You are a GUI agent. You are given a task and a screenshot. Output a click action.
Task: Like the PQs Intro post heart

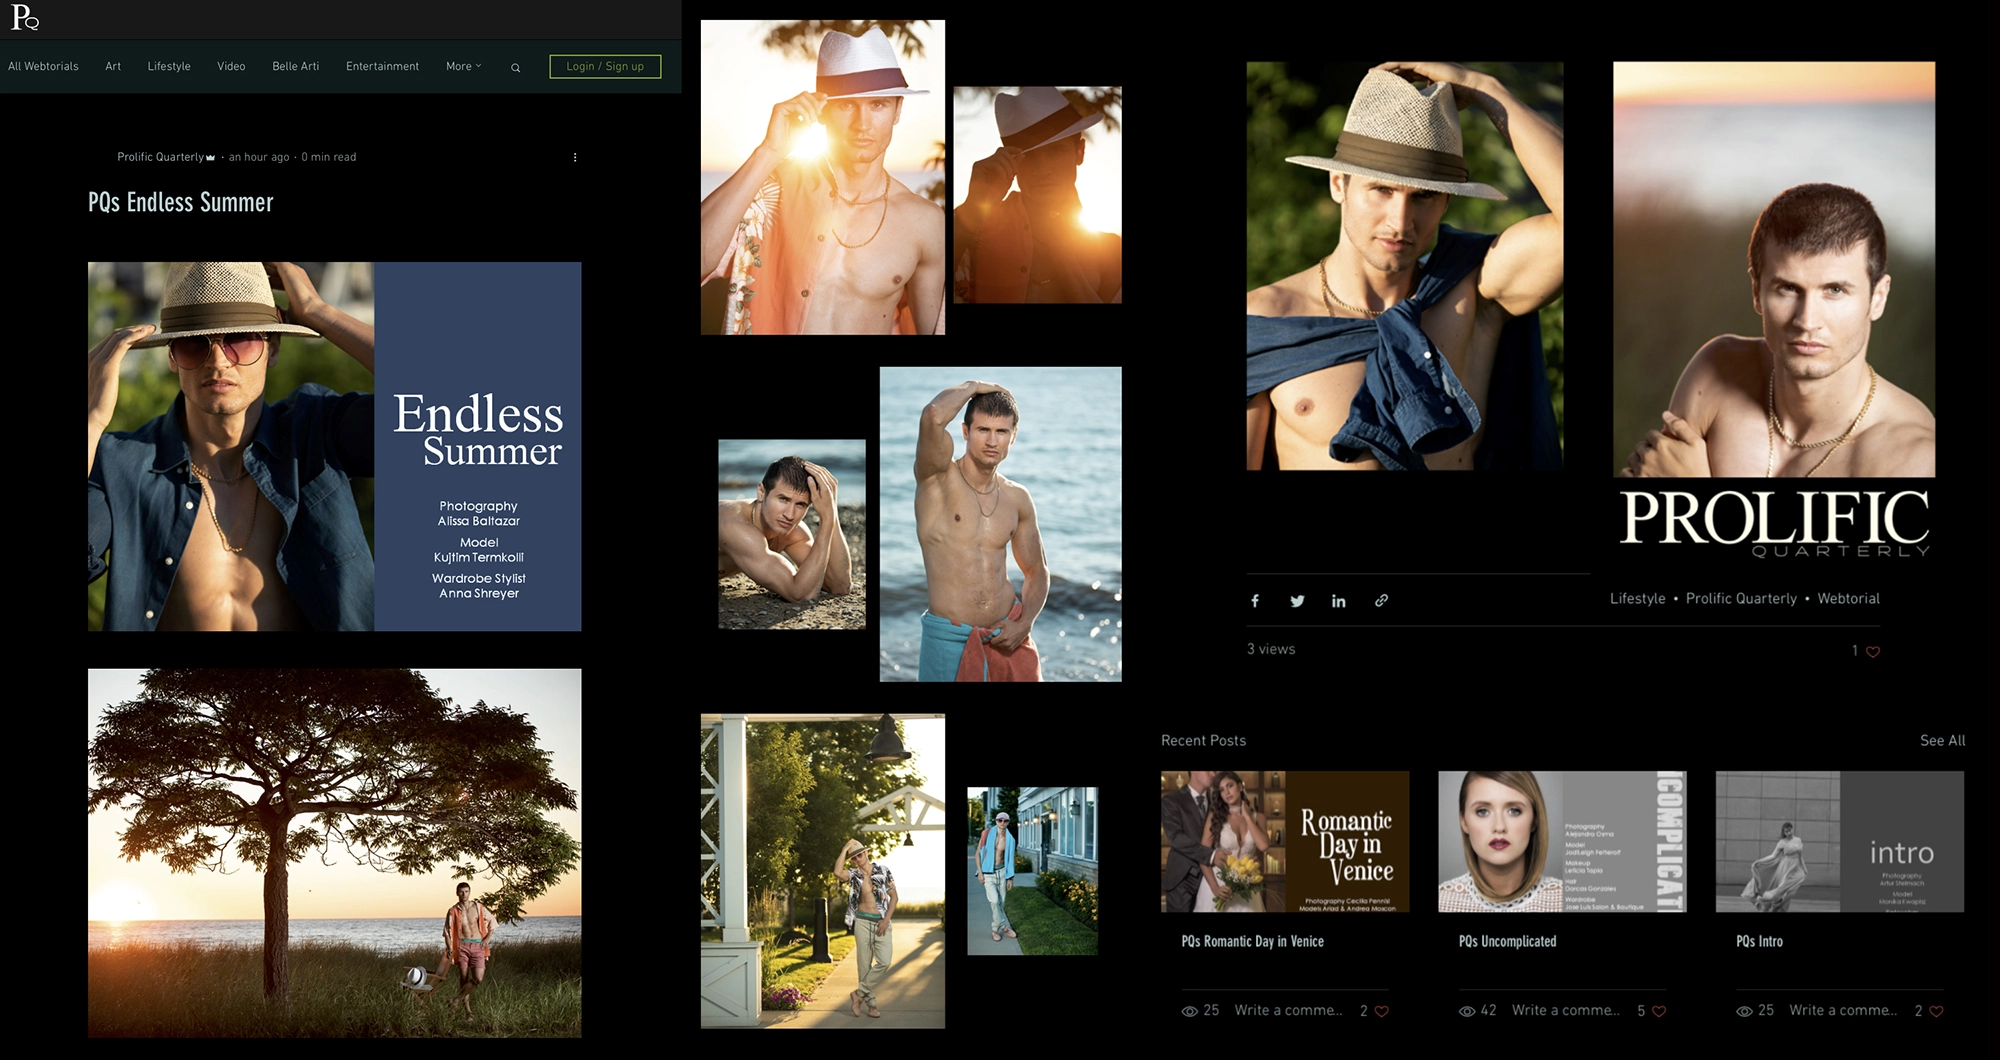[x=1936, y=1012]
